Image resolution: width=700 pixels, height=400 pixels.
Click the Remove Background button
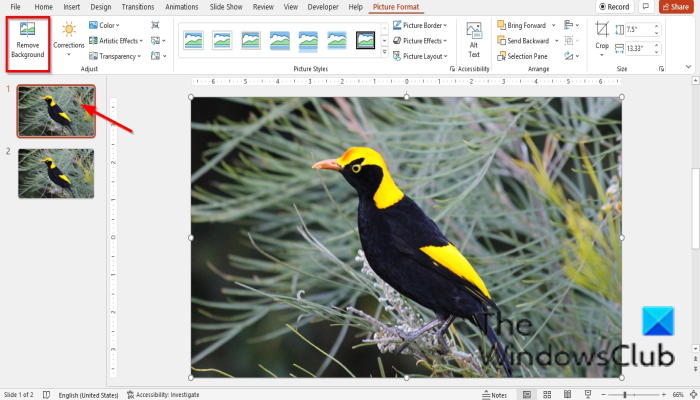[27, 41]
